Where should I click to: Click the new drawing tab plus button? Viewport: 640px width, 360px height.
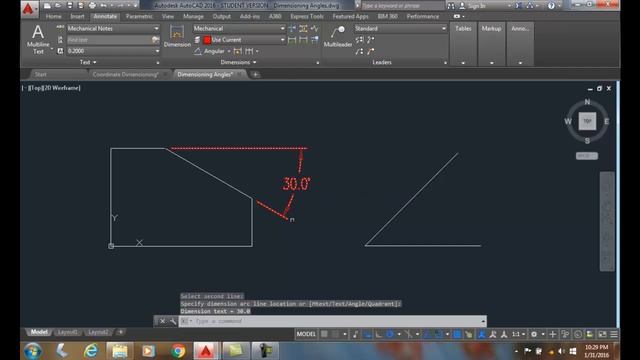tap(255, 74)
